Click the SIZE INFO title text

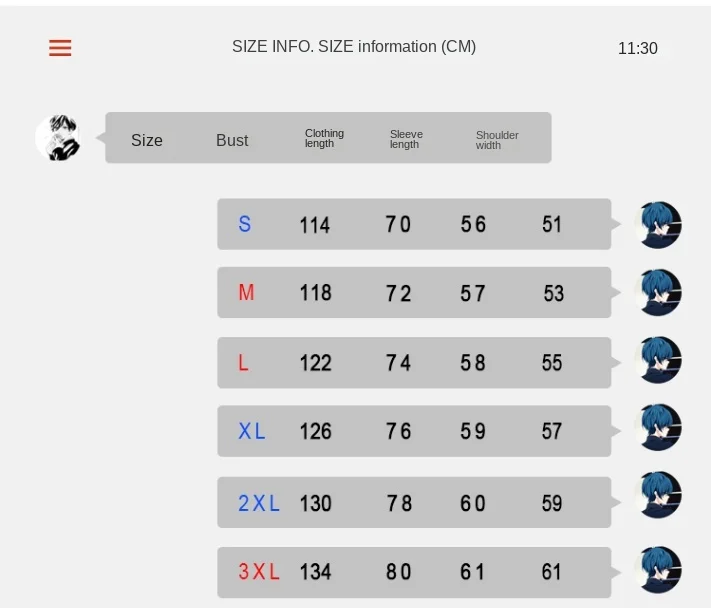tap(354, 47)
